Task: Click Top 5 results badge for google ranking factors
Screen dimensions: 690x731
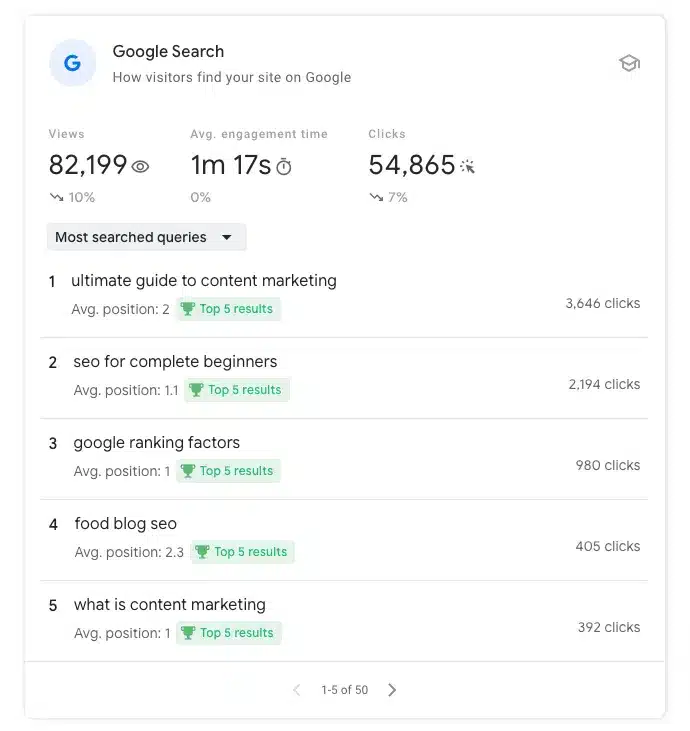Action: [x=228, y=471]
